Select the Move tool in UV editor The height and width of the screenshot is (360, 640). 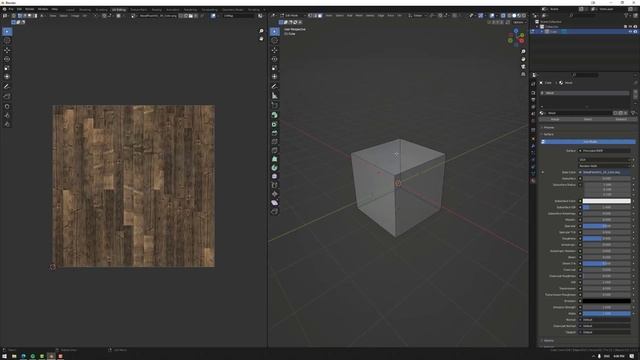(x=7, y=50)
